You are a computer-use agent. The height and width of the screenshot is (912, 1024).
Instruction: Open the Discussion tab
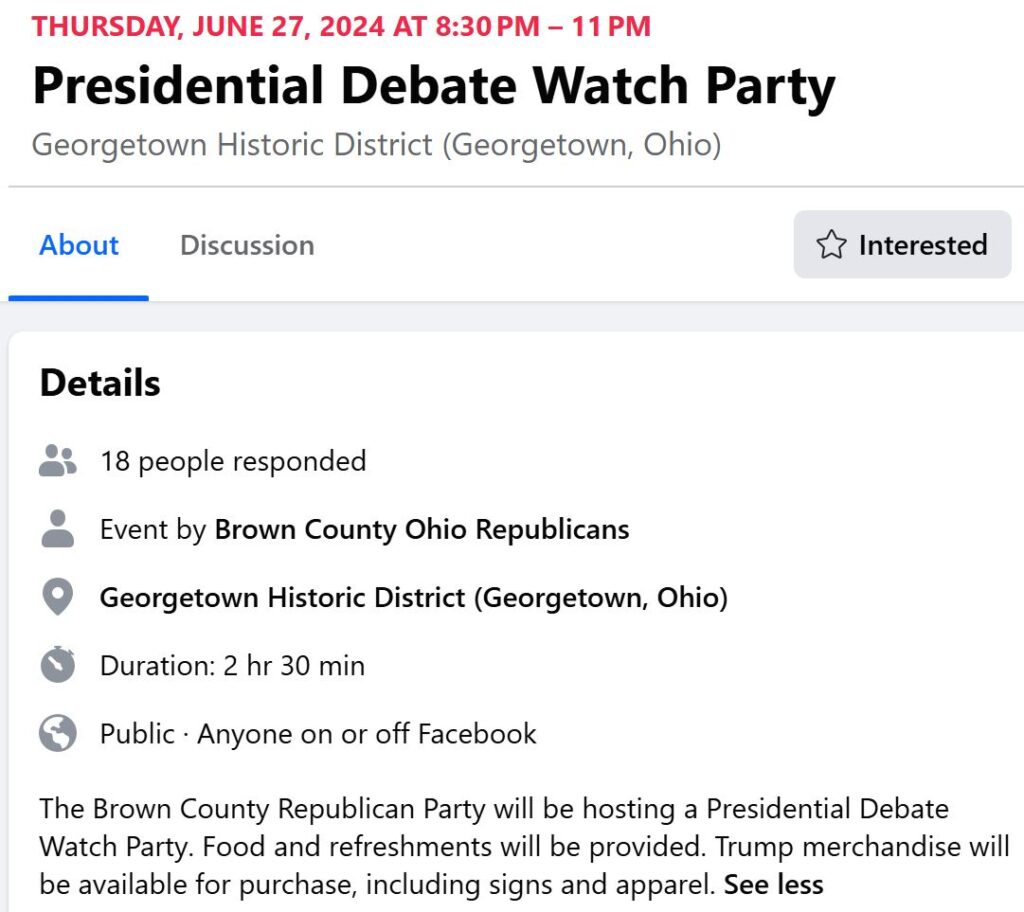point(247,245)
